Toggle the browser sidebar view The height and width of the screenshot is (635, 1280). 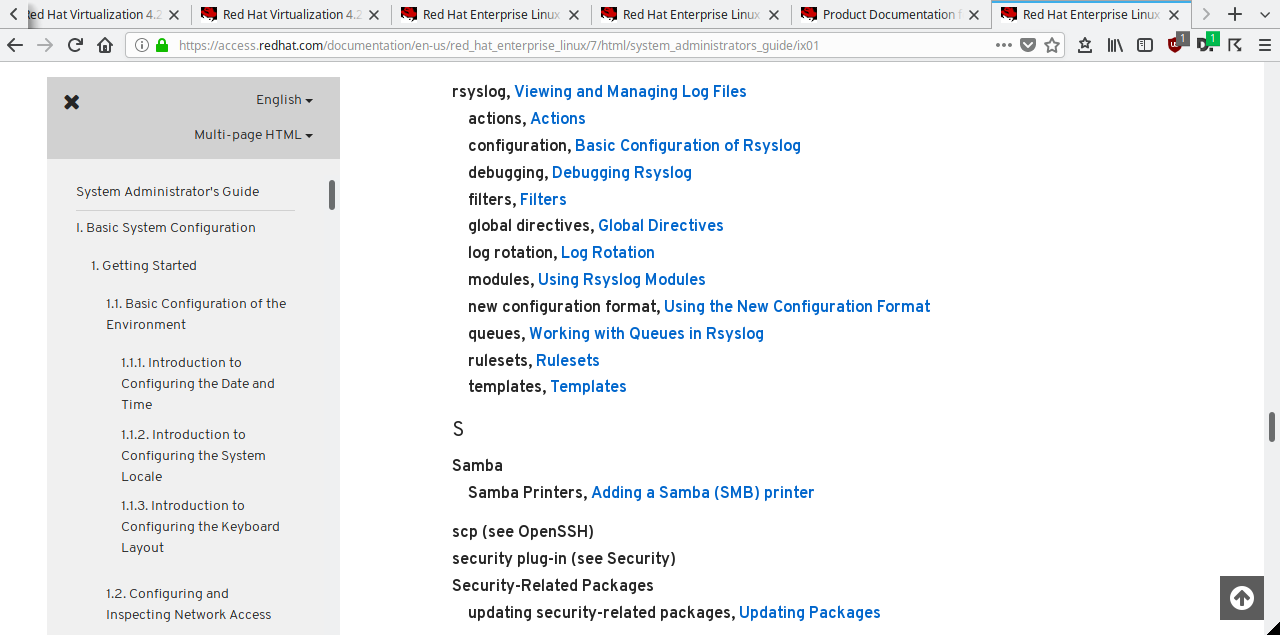point(1145,45)
